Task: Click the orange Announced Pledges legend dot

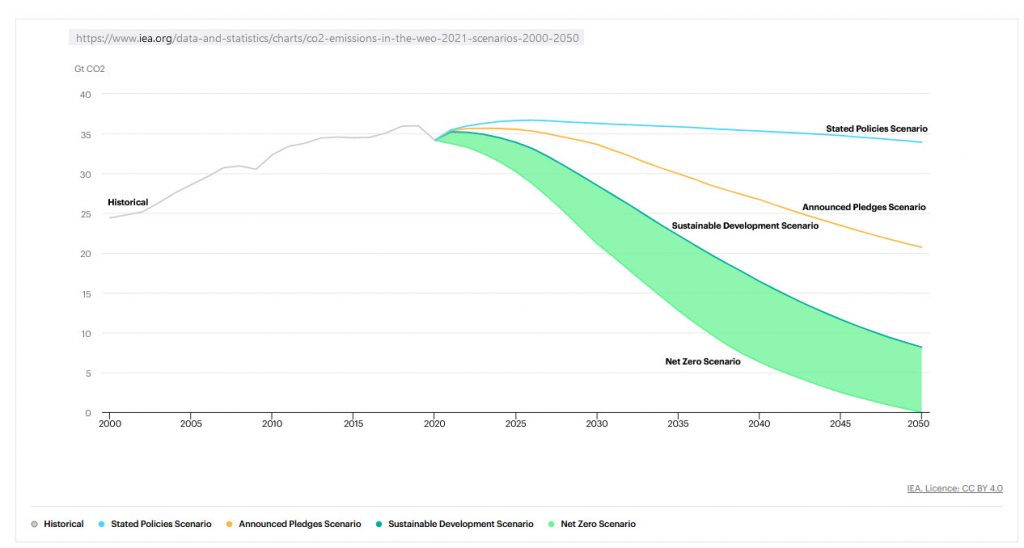Action: [x=229, y=524]
